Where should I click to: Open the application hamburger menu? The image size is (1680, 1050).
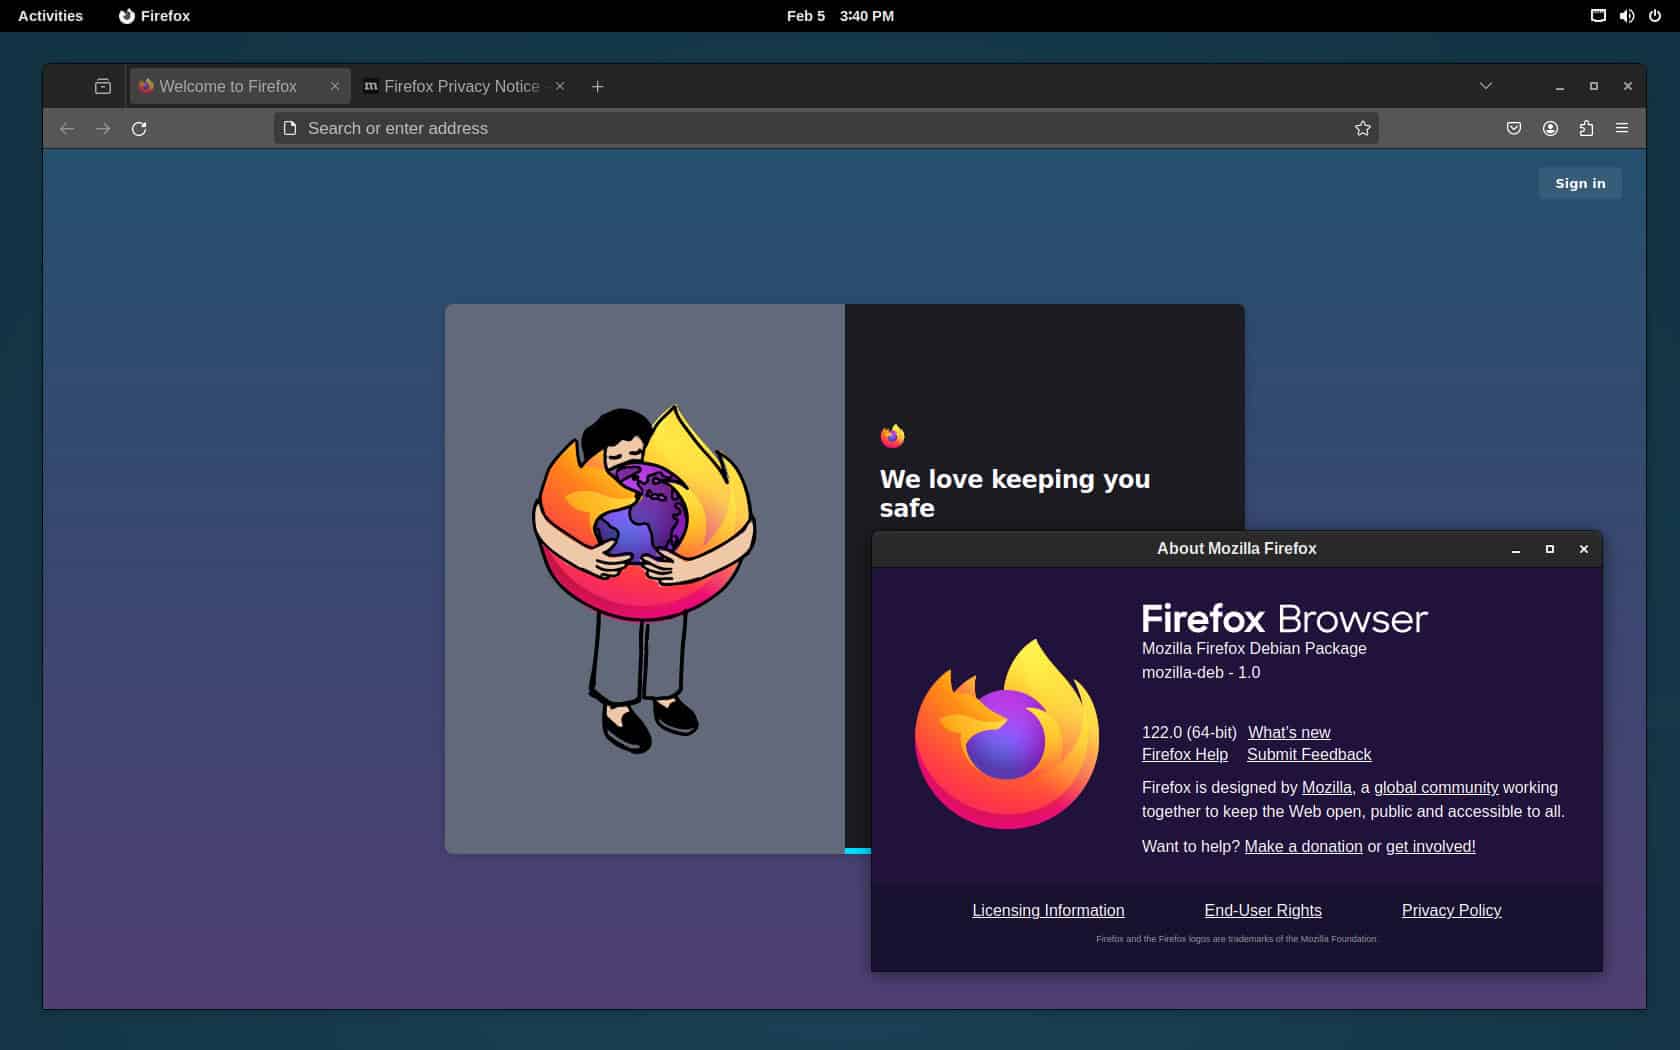coord(1622,128)
